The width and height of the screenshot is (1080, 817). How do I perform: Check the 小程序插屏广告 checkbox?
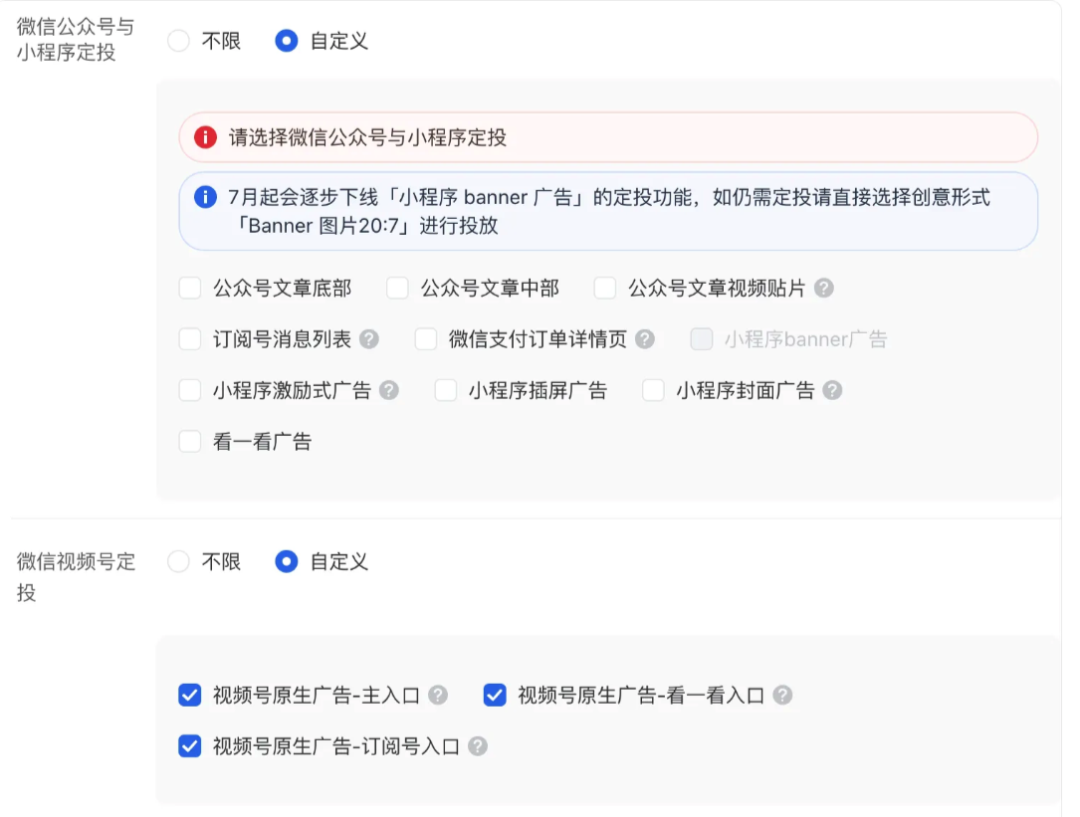[446, 391]
